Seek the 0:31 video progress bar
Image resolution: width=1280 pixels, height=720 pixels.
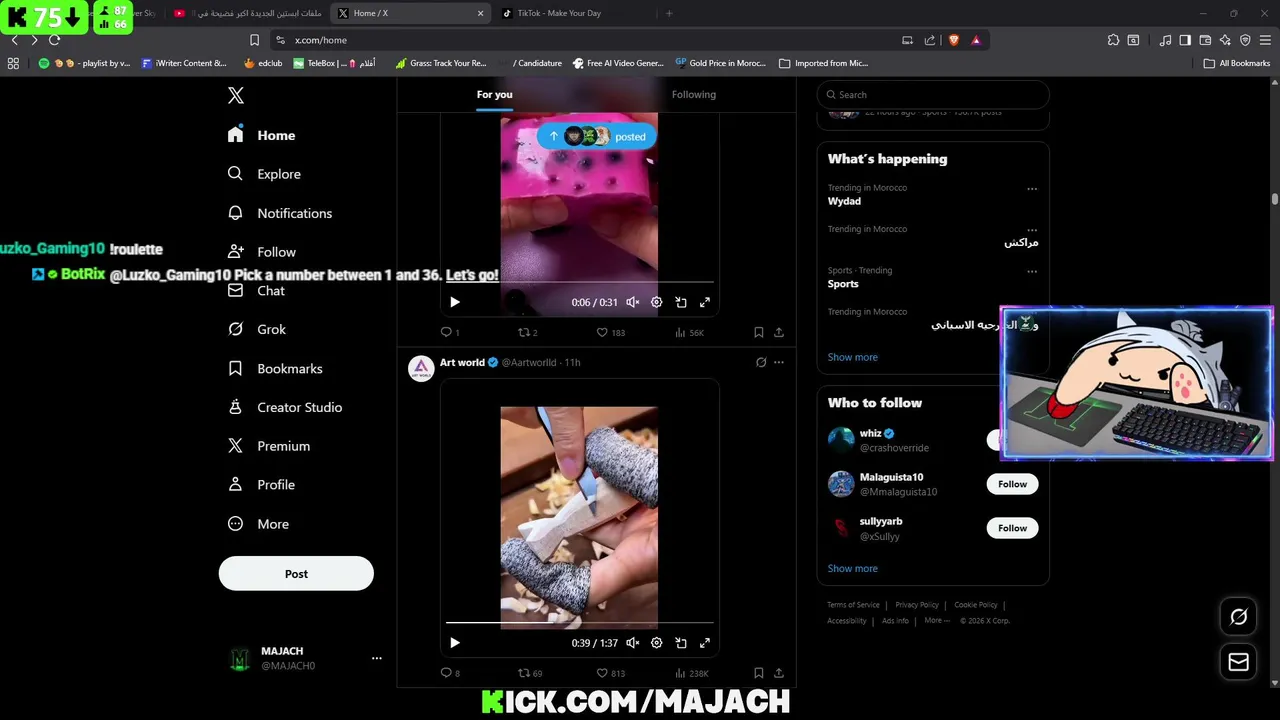coord(580,283)
